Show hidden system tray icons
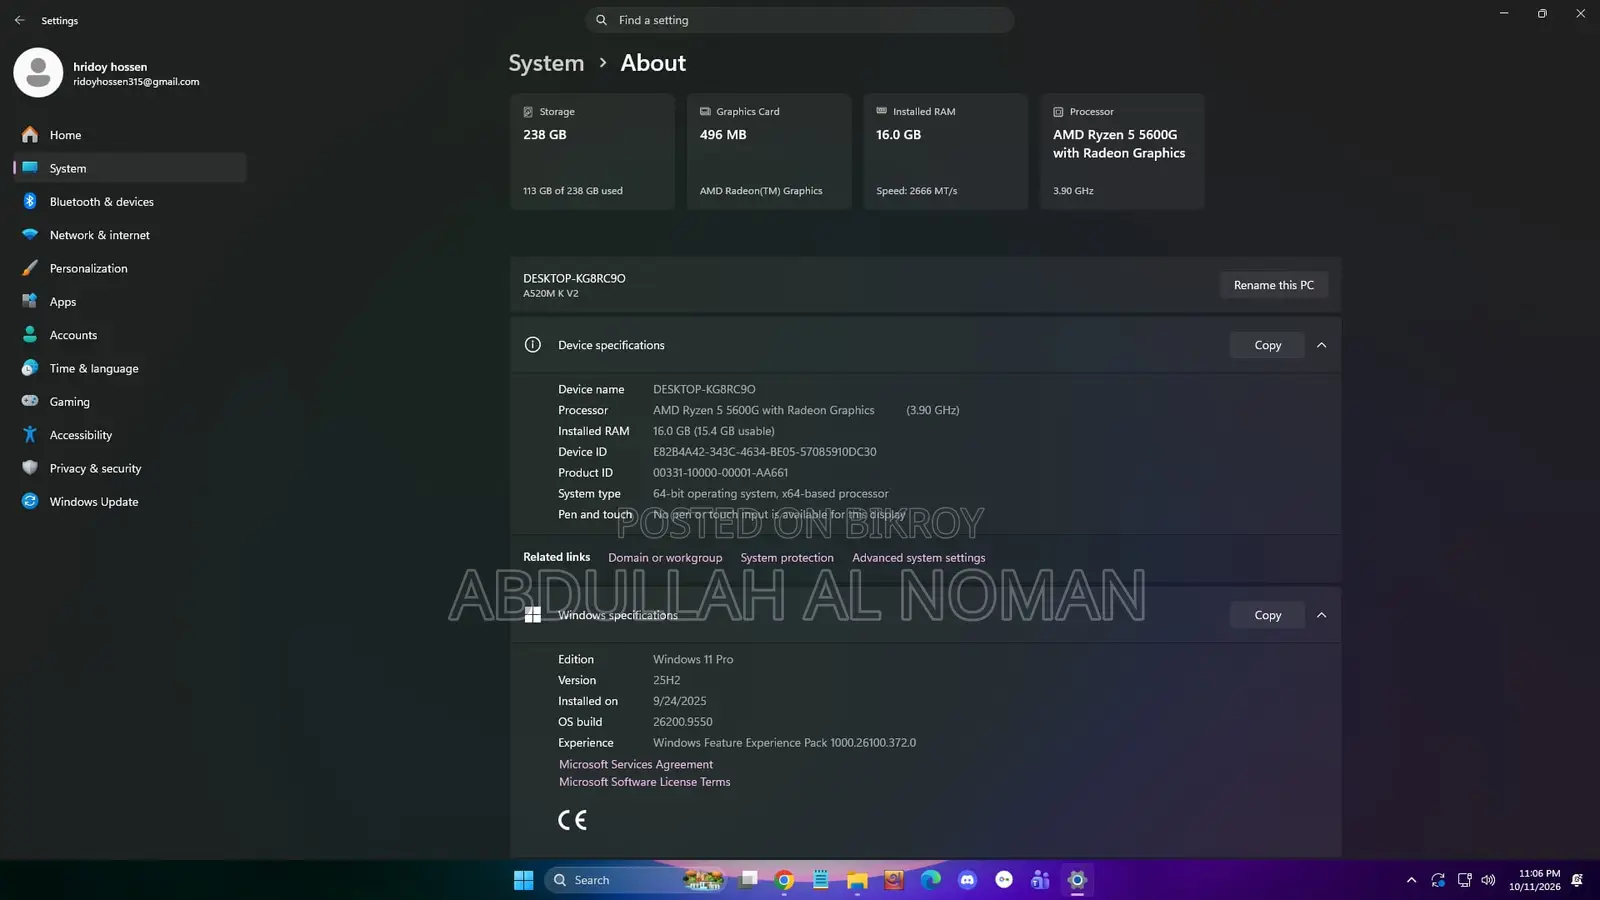This screenshot has height=900, width=1600. [x=1411, y=880]
